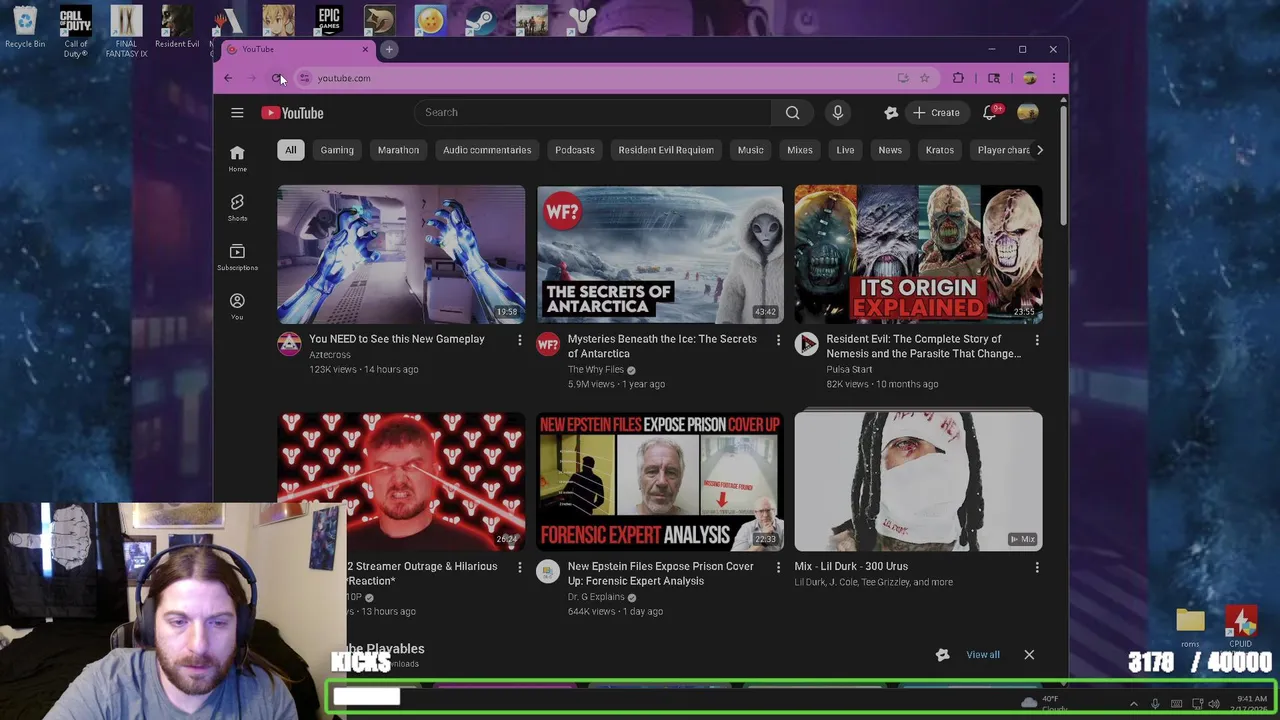Start voice search with the microphone
Image resolution: width=1280 pixels, height=720 pixels.
(838, 113)
